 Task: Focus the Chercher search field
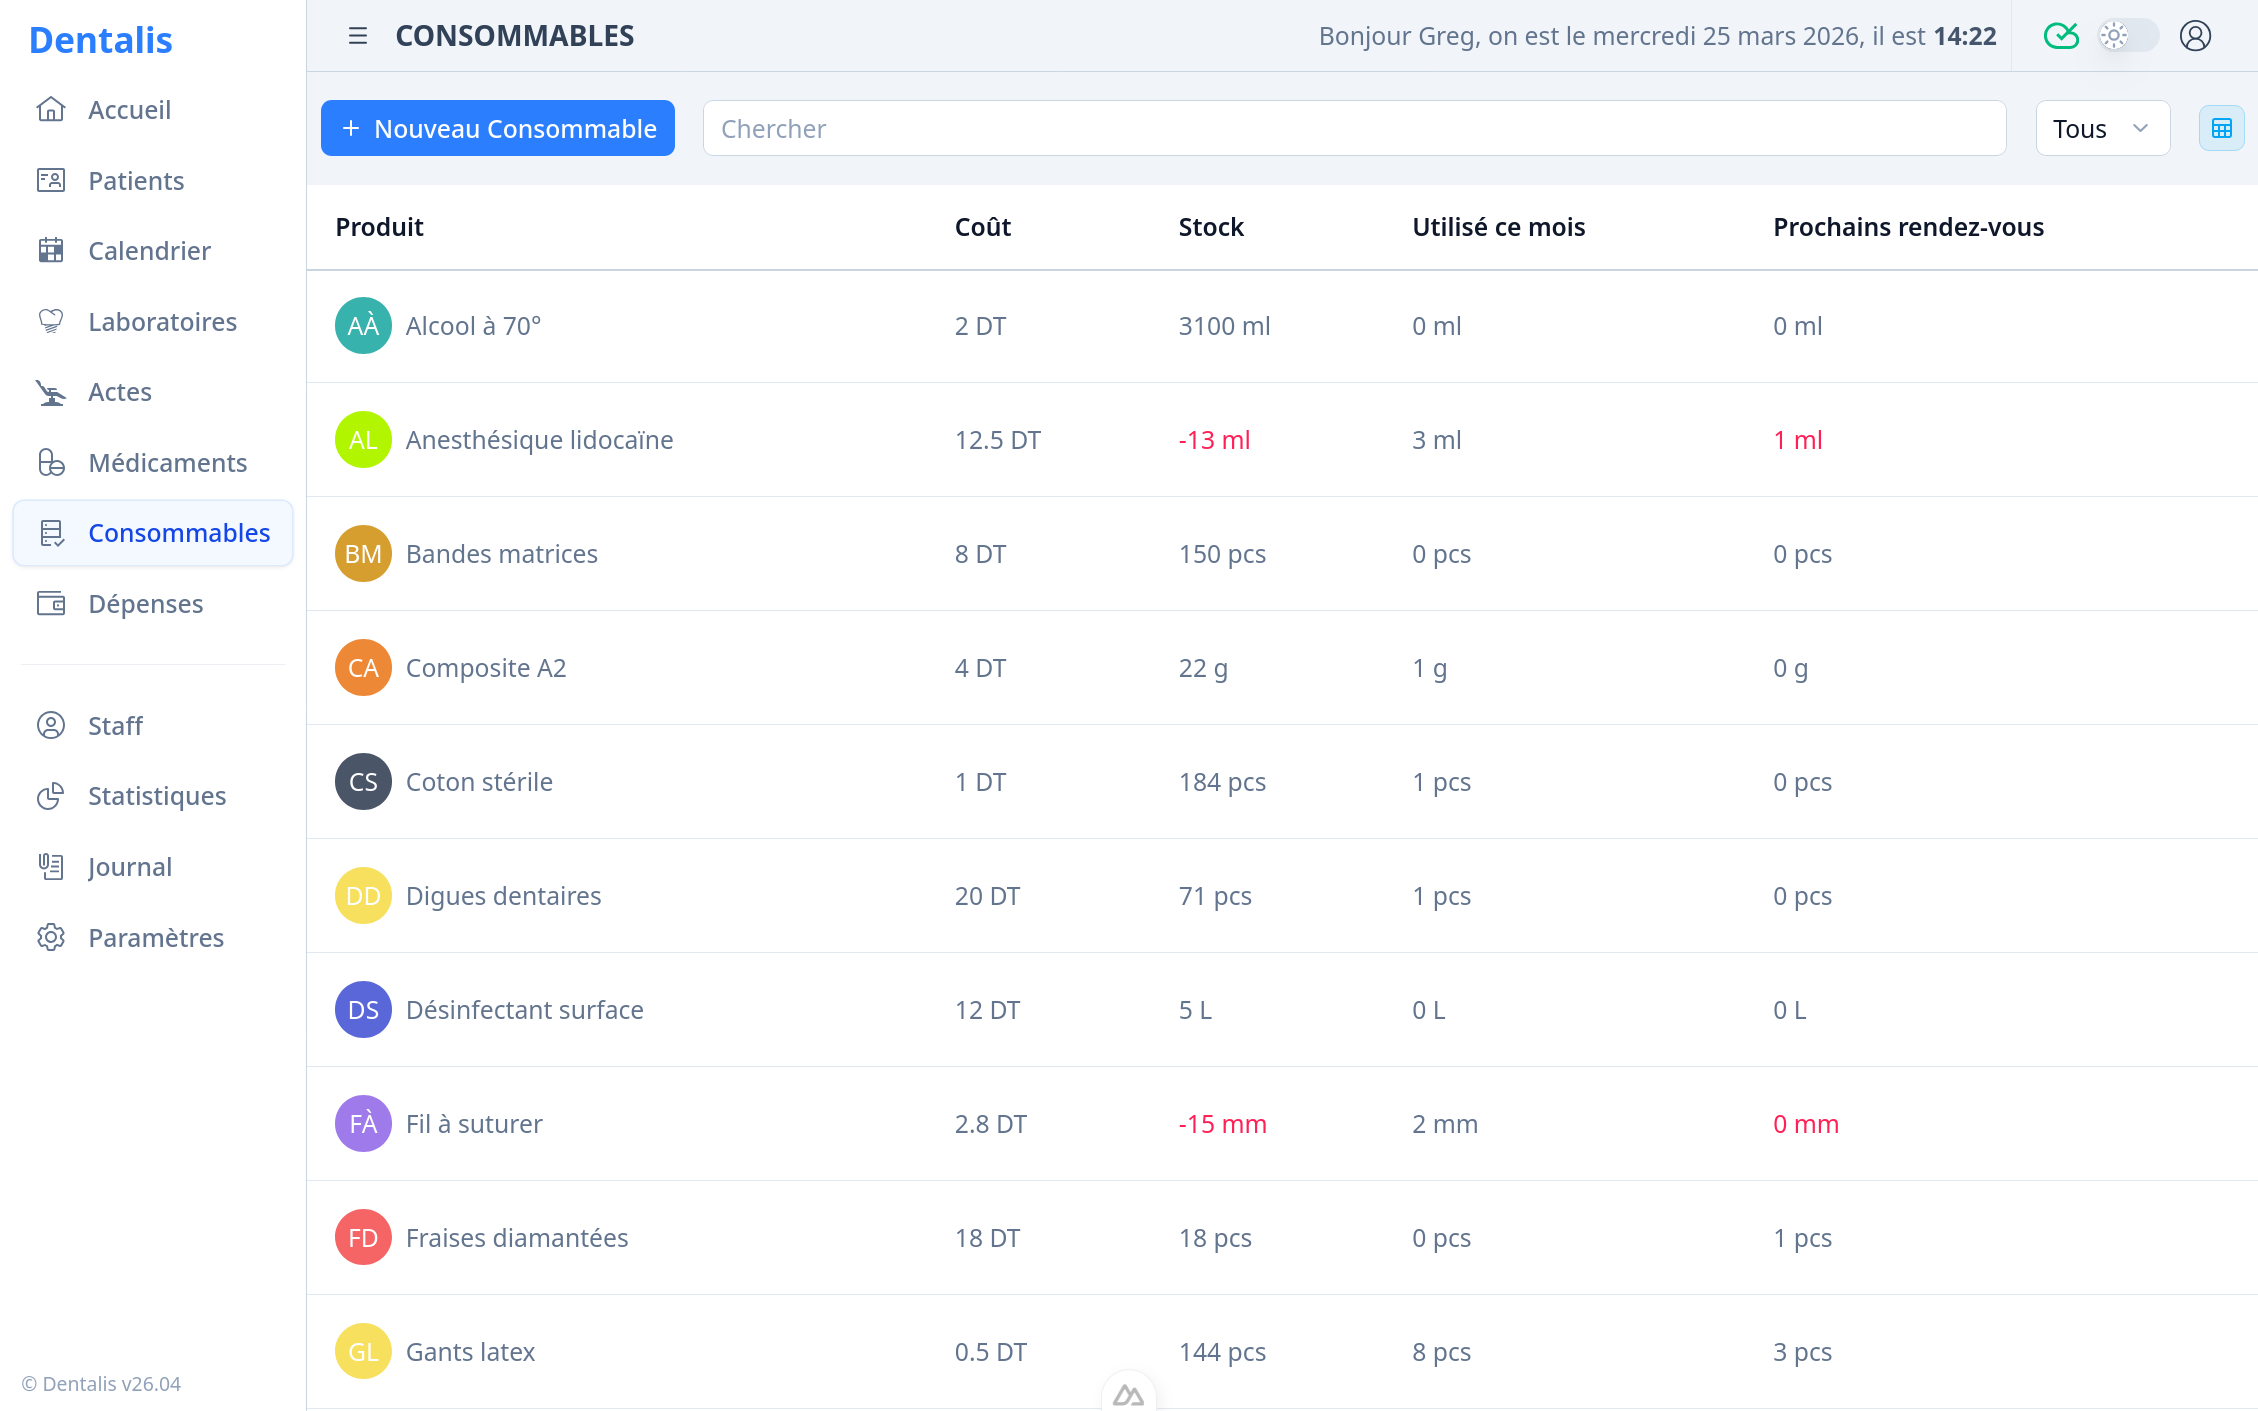click(x=1354, y=128)
